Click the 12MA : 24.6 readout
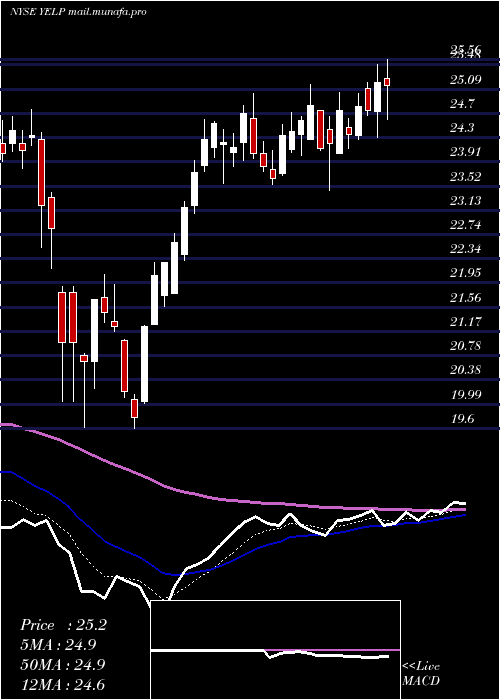This screenshot has height=700, width=500. (x=62, y=684)
